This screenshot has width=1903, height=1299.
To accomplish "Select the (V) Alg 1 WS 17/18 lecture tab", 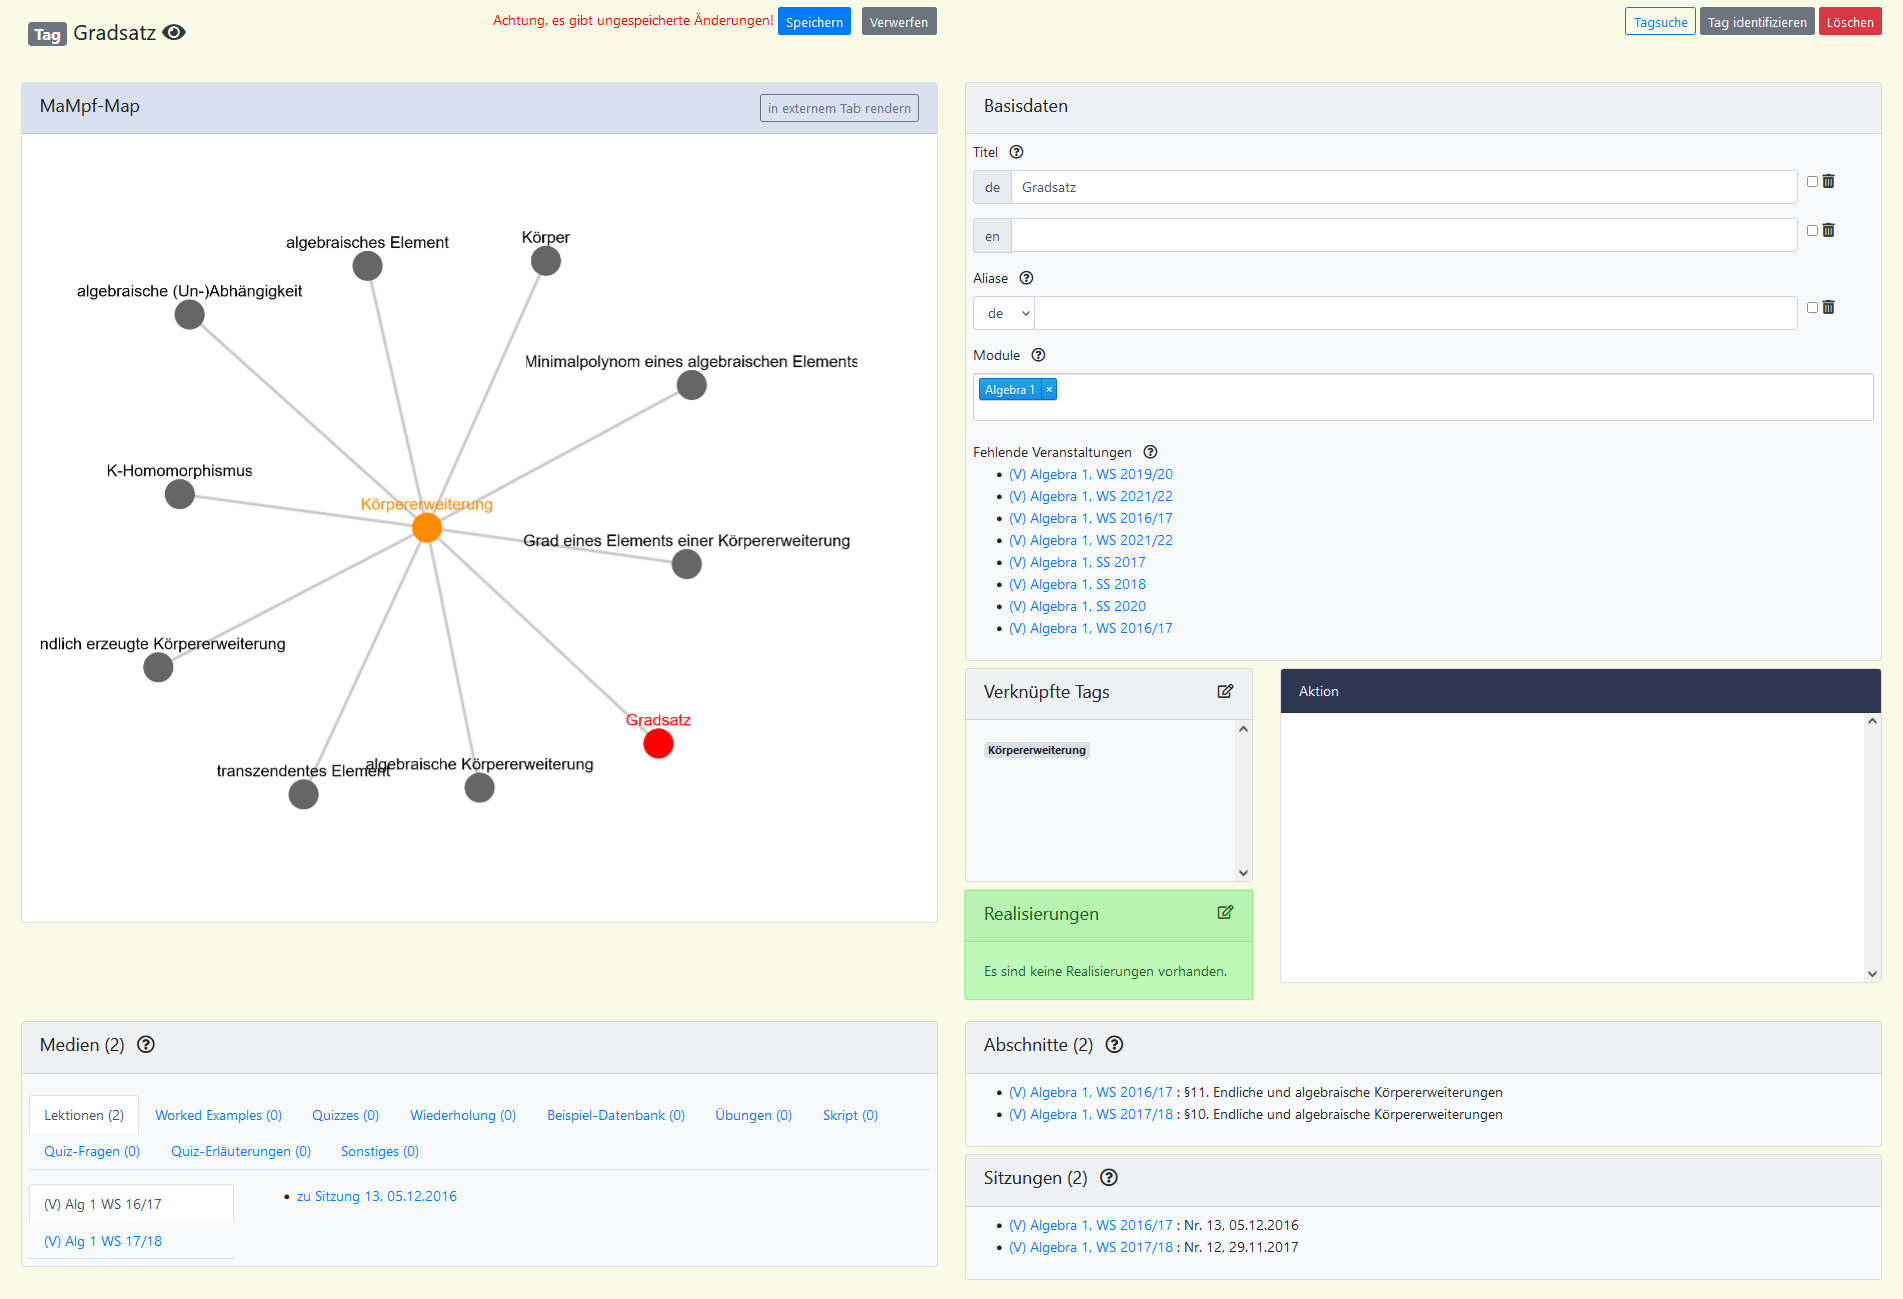I will point(132,1241).
